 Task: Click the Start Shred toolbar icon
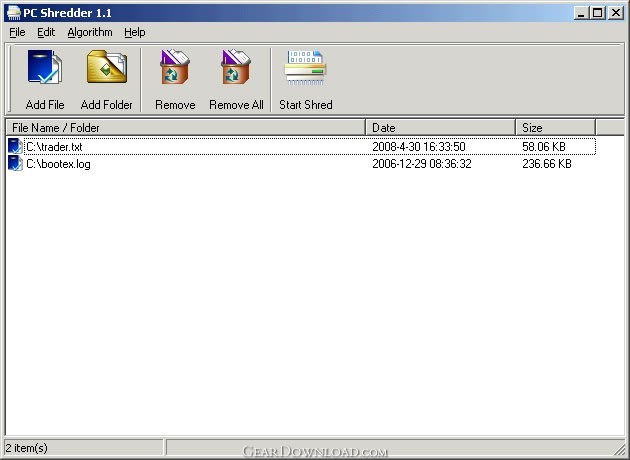coord(305,67)
